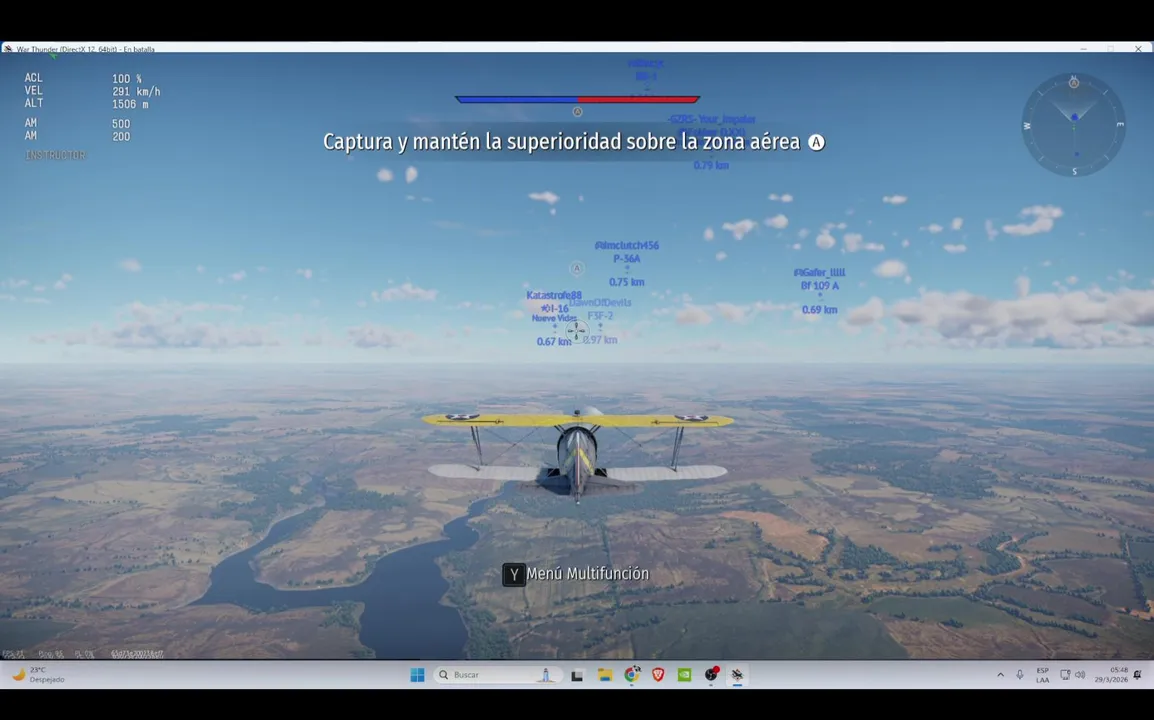The width and height of the screenshot is (1154, 720).
Task: Click the A marker atop the compass
Action: (1074, 82)
